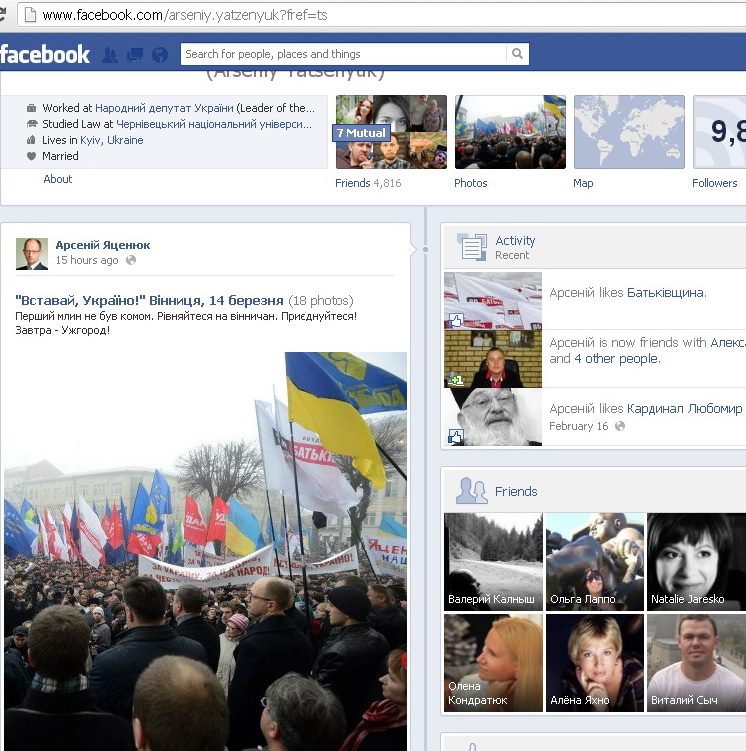Open friend requests icon in header
Viewport: 746px width, 751px height.
(110, 55)
